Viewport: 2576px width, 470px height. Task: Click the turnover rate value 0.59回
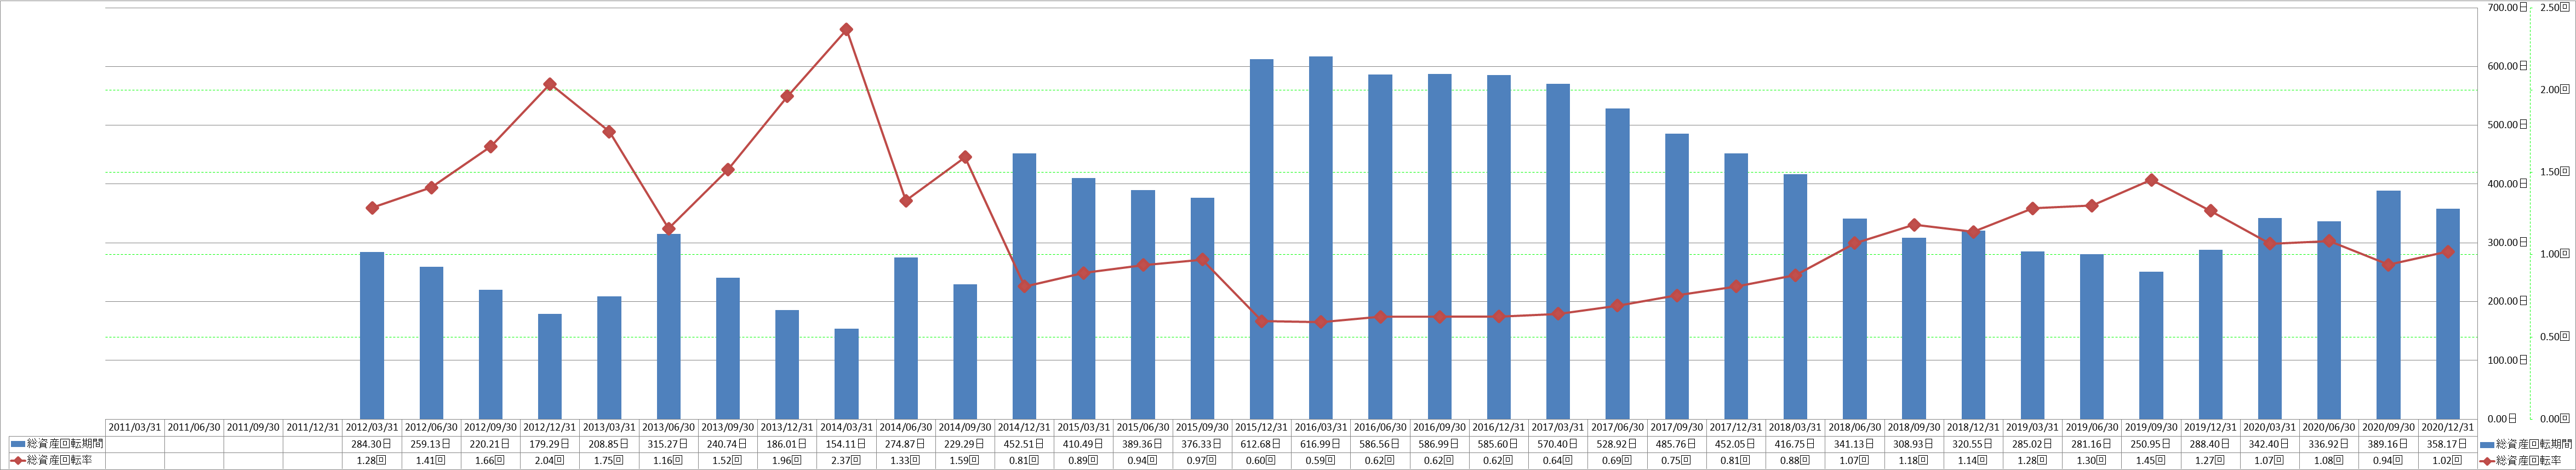pos(1320,461)
